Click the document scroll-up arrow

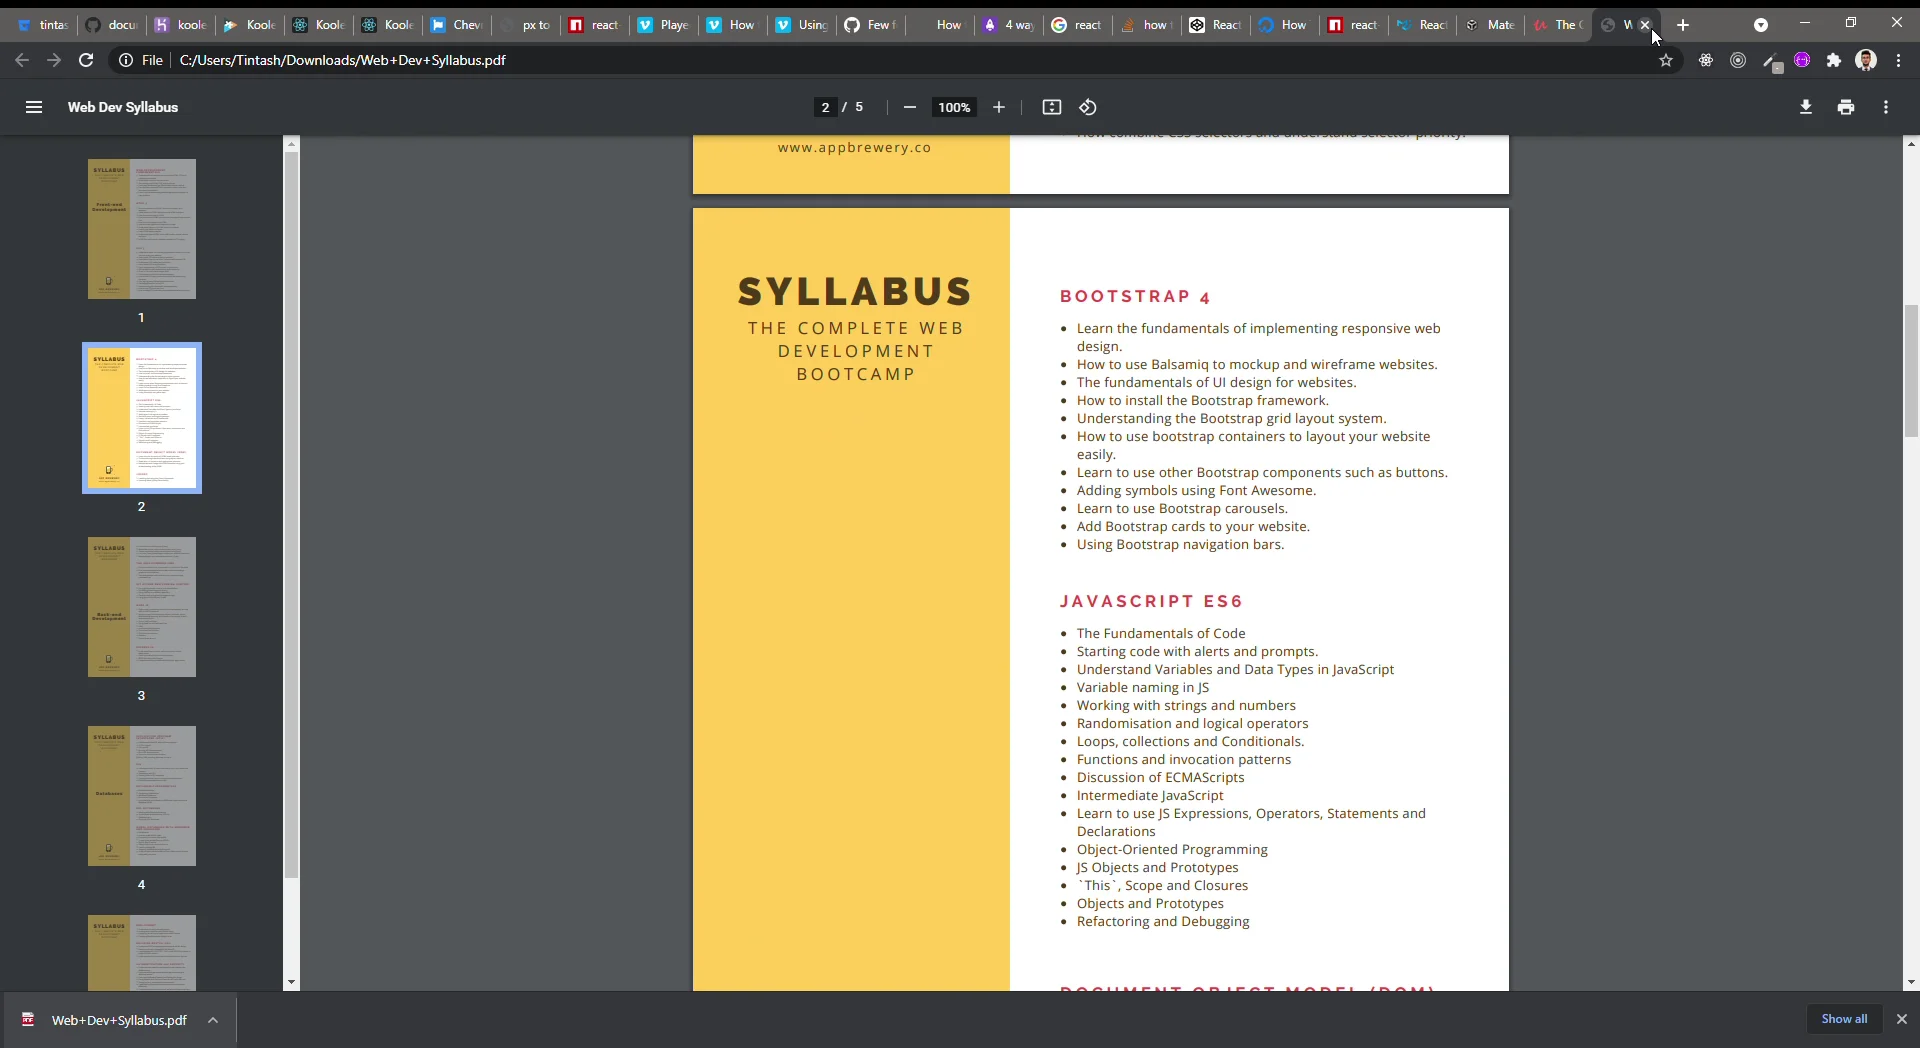(x=1911, y=144)
